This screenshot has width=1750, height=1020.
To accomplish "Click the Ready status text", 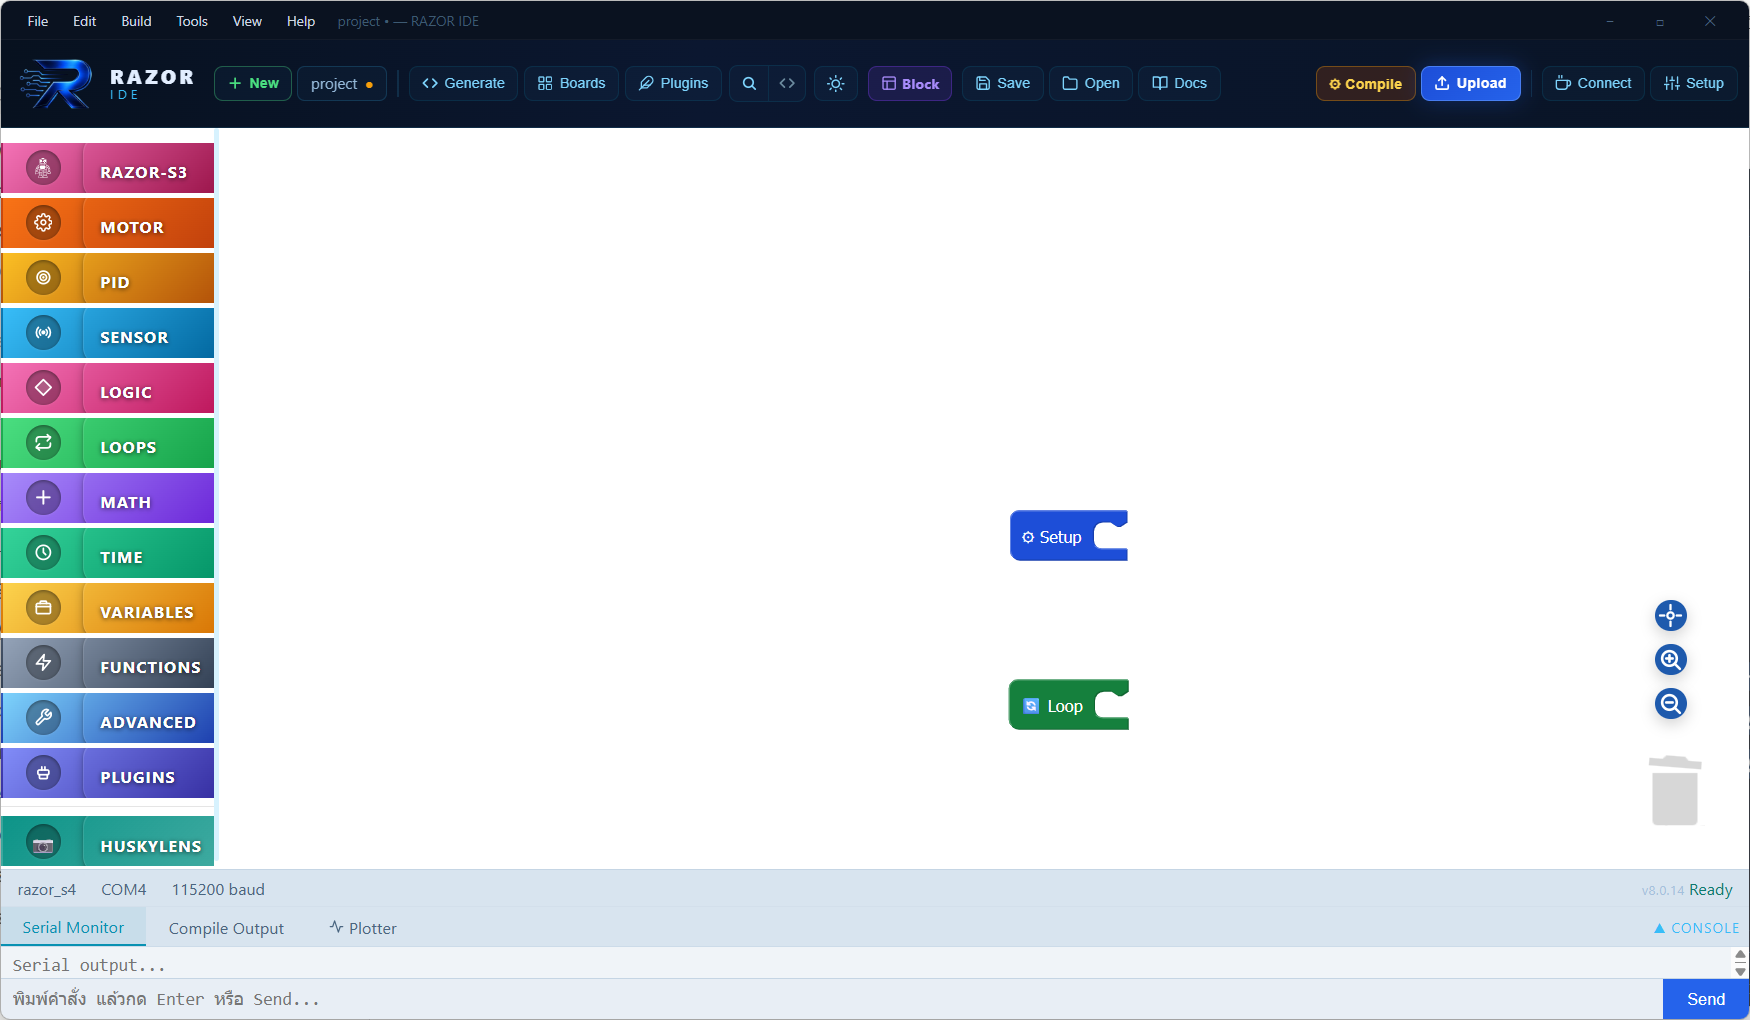I will pyautogui.click(x=1710, y=889).
